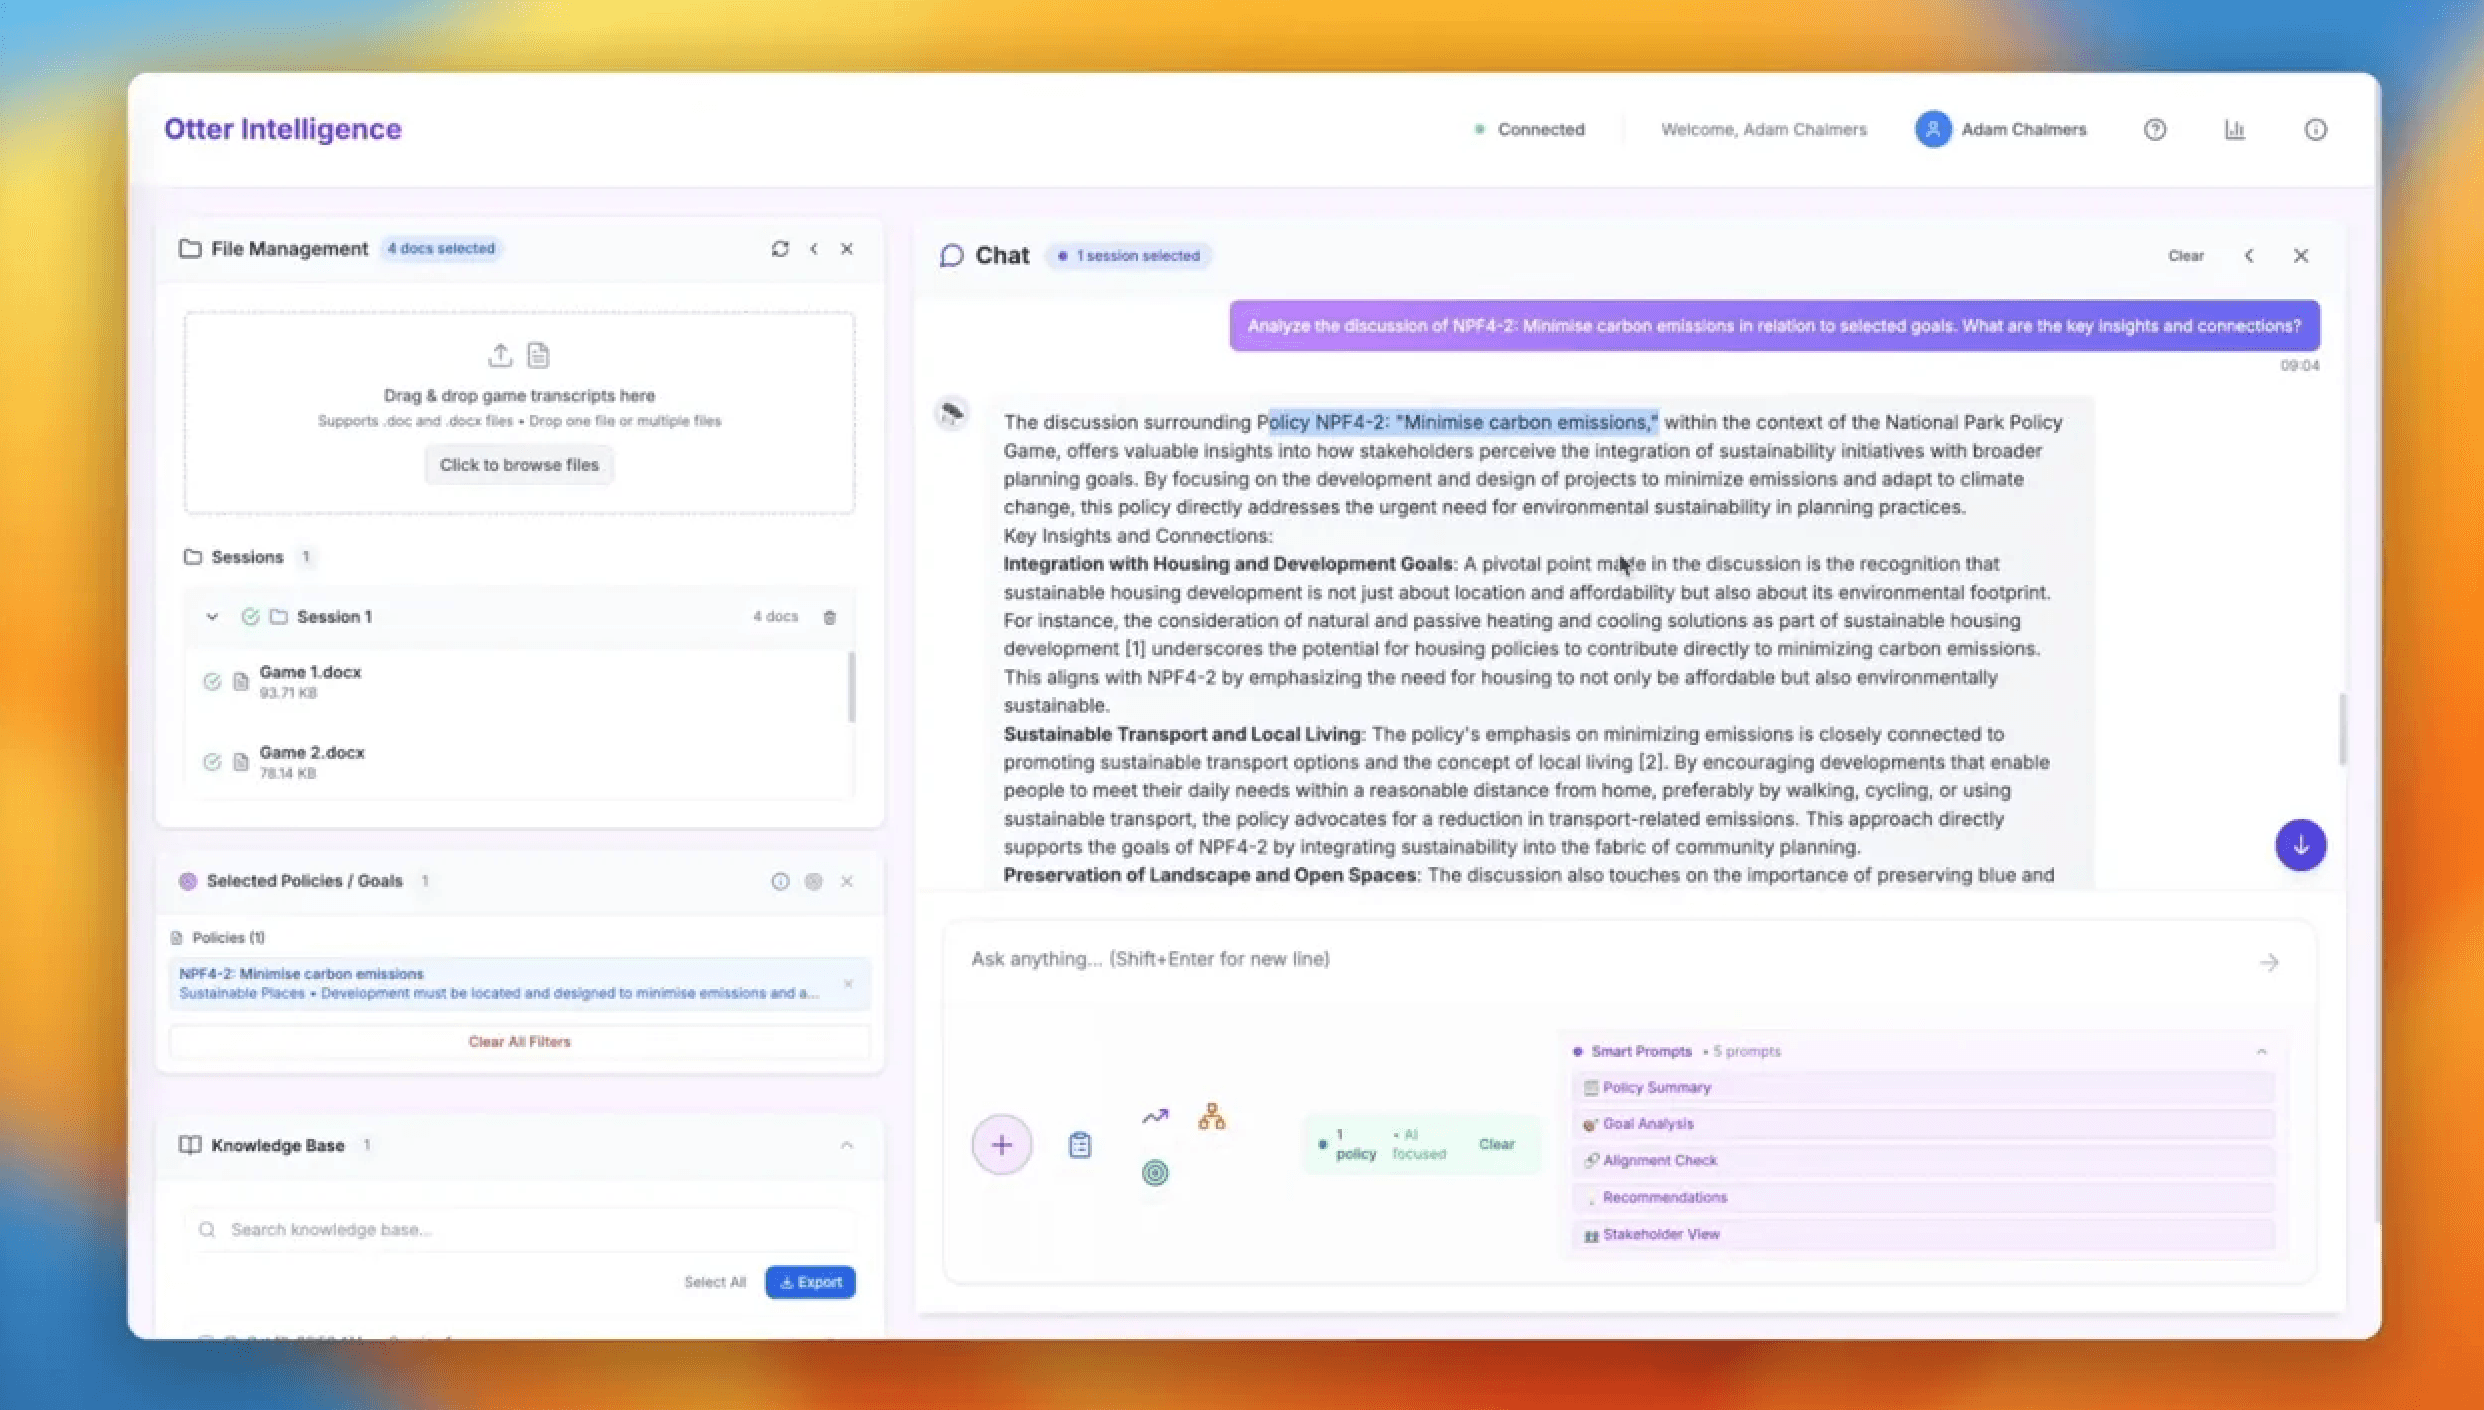Click the Ask anything input field
Viewport: 2484px width, 1410px height.
(1500, 958)
